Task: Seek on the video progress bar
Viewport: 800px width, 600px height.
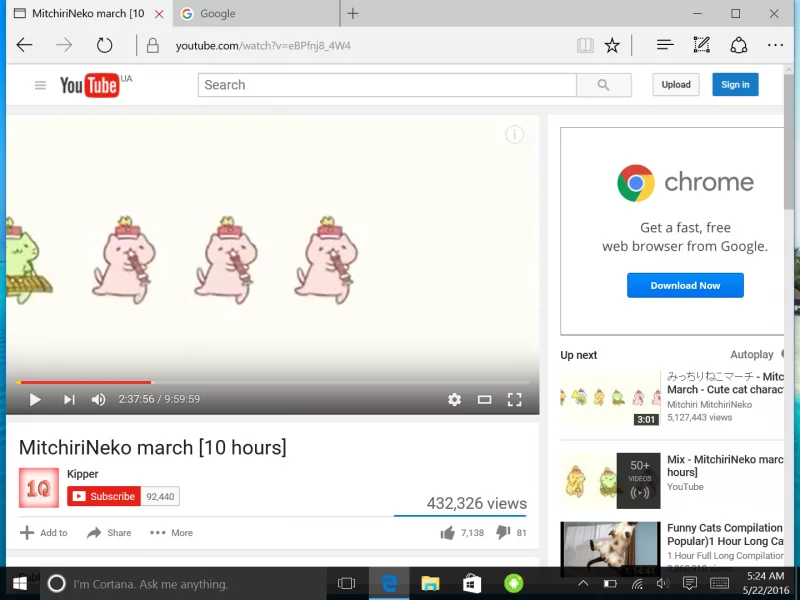Action: 272,382
